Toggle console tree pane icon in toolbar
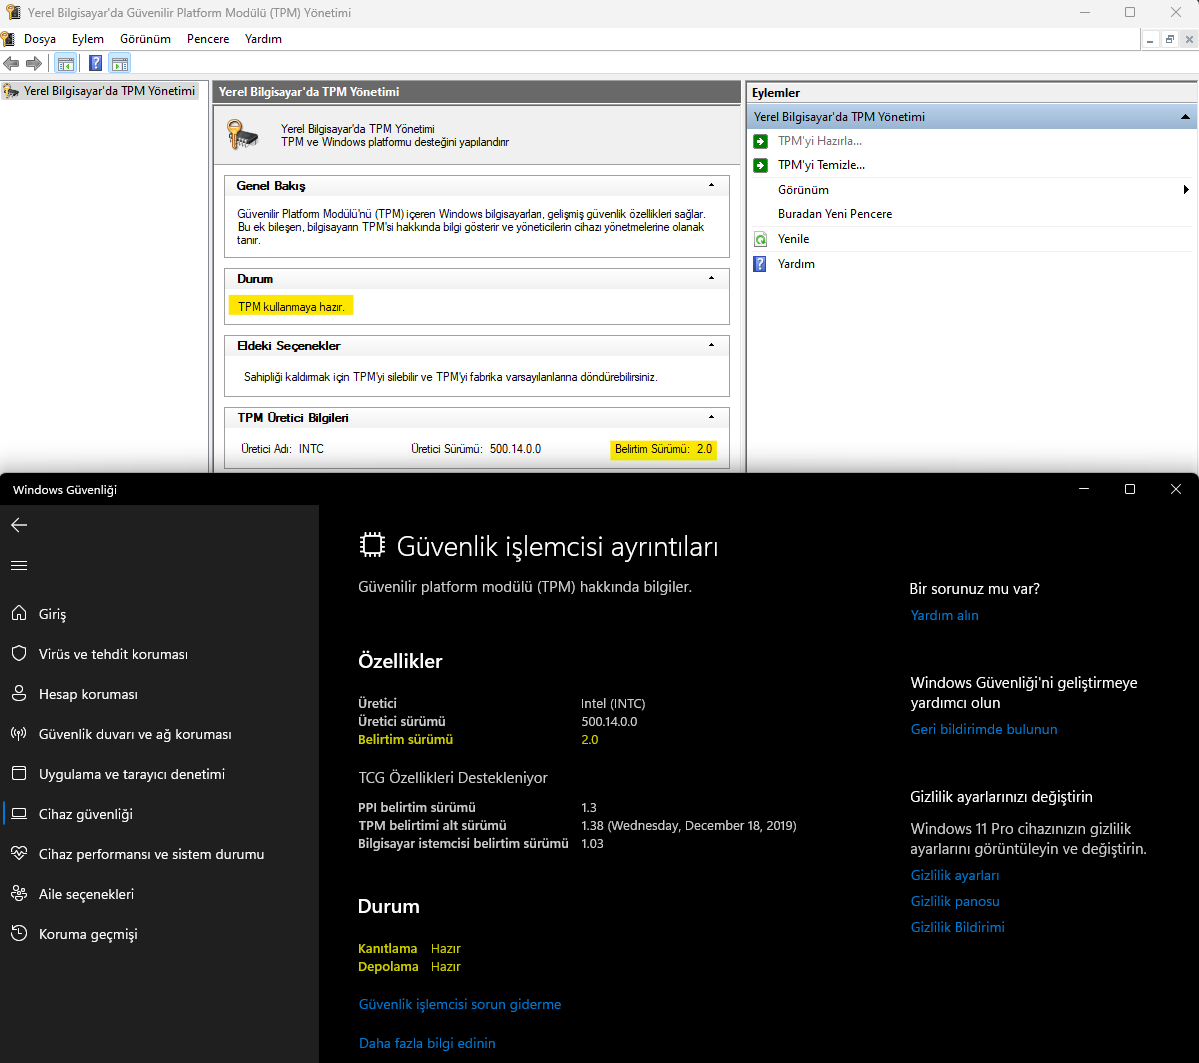The height and width of the screenshot is (1063, 1199). pos(66,63)
